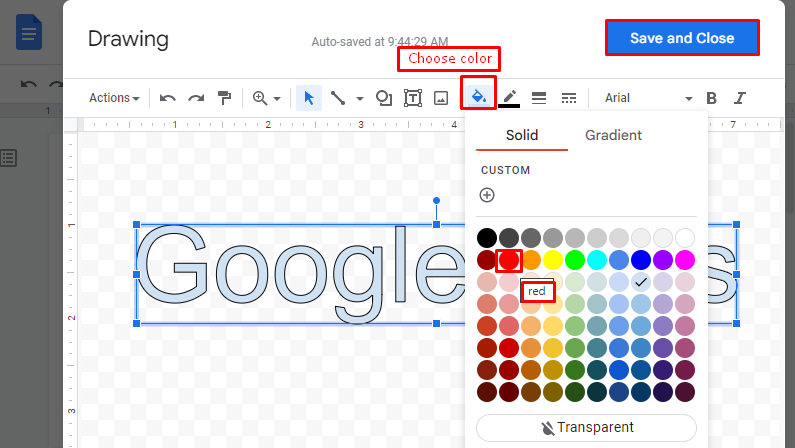Toggle Italic formatting
Image resolution: width=795 pixels, height=448 pixels.
[740, 98]
